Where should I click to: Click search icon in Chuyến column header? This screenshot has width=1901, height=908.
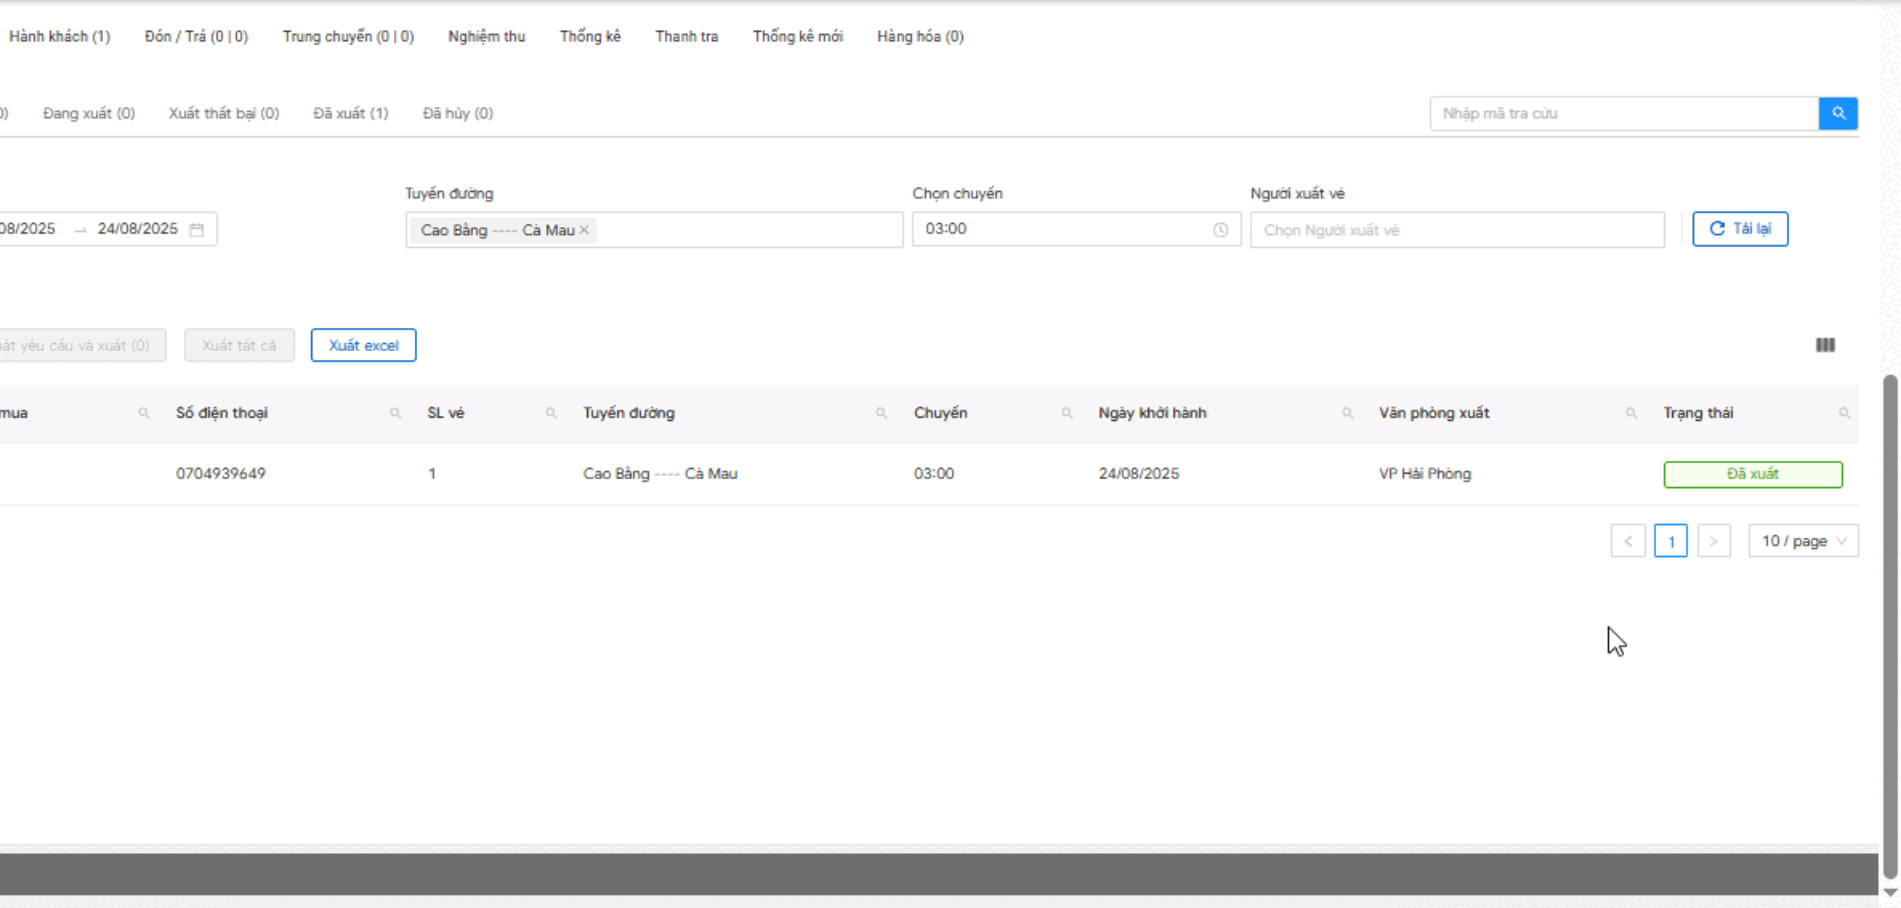1067,413
